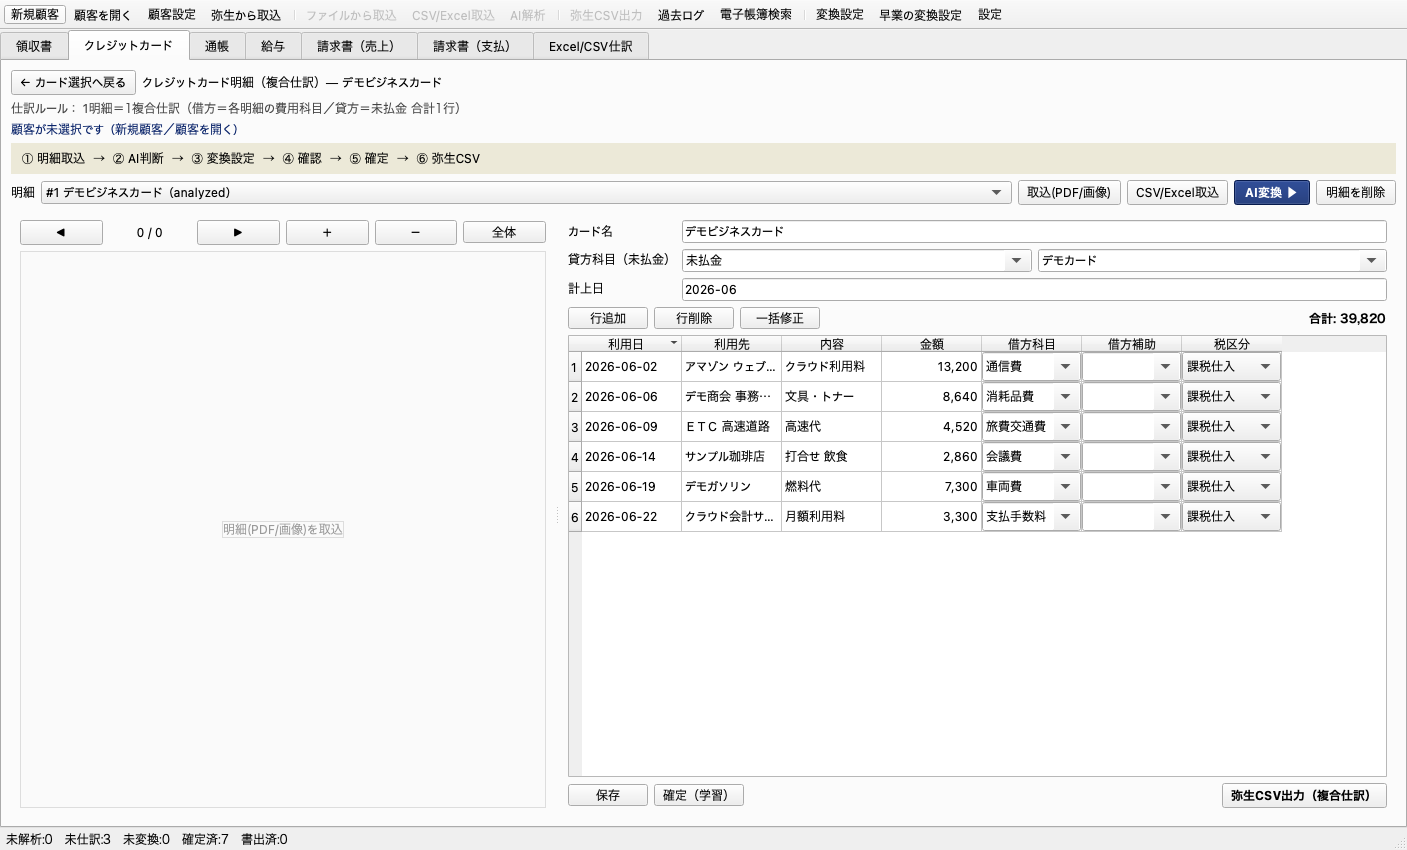Screen dimensions: 1407x850
Task: Switch to 通帳 tab
Action: (x=217, y=46)
